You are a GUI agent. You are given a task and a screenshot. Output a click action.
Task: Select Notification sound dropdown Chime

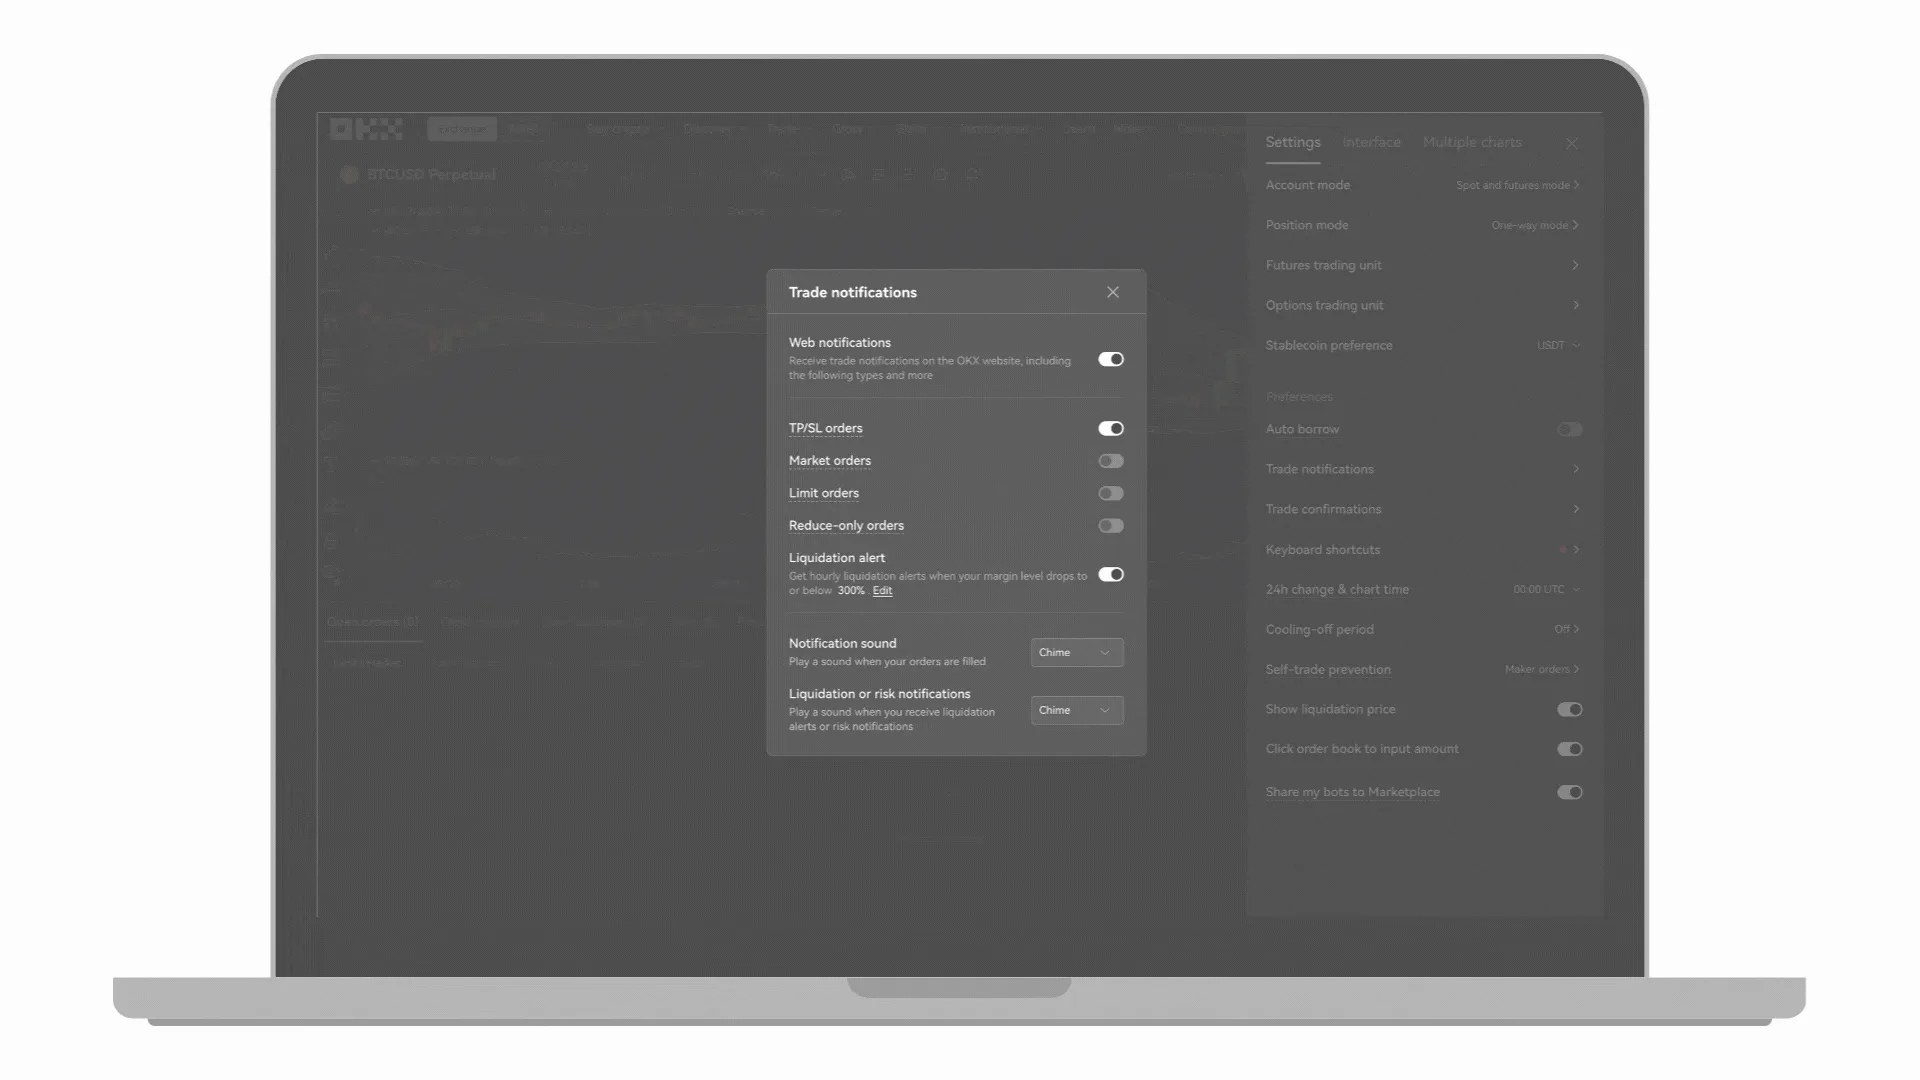click(1075, 651)
